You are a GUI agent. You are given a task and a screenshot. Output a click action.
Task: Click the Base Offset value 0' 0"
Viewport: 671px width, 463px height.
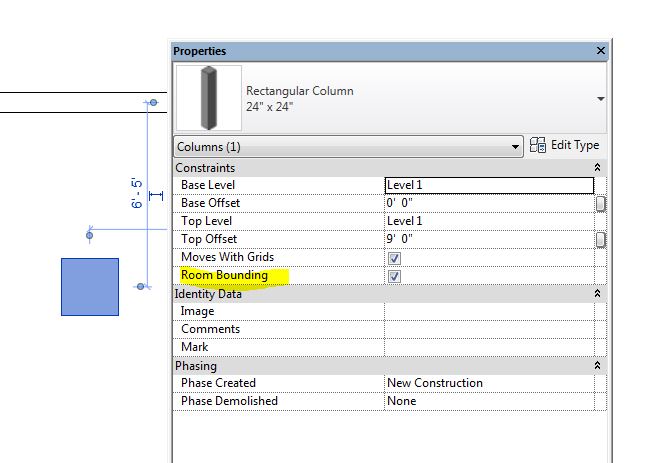pyautogui.click(x=489, y=203)
